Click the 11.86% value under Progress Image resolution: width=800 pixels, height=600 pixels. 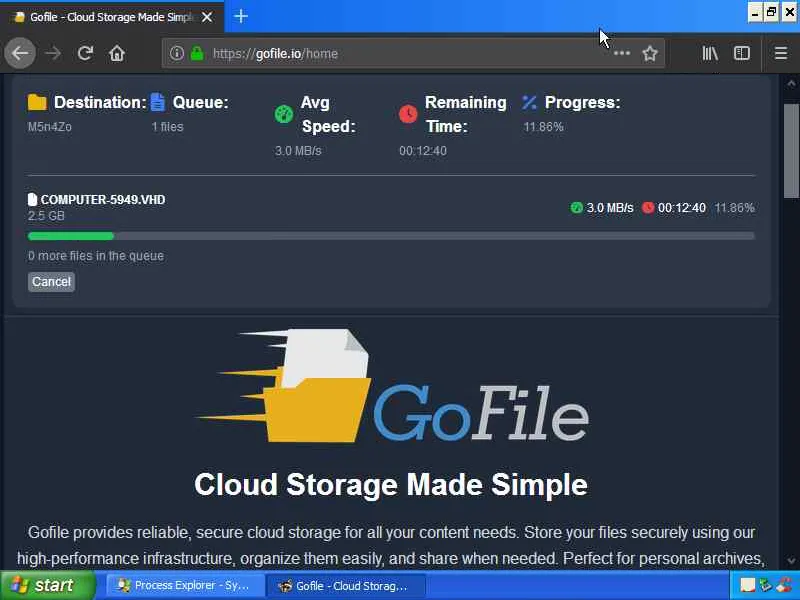[x=543, y=127]
